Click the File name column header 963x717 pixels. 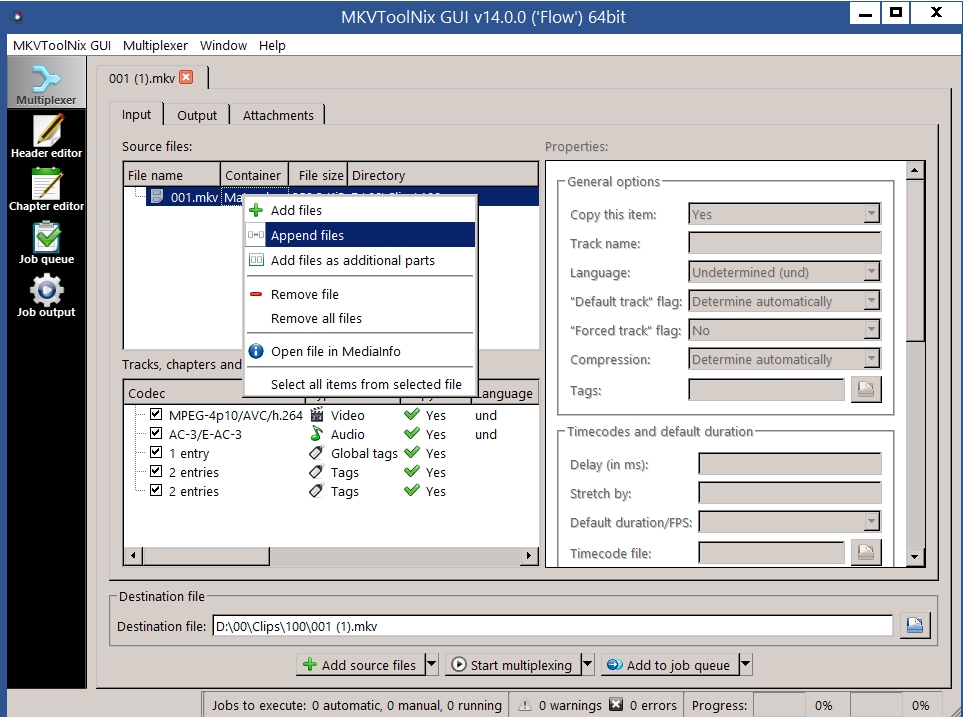pyautogui.click(x=172, y=175)
